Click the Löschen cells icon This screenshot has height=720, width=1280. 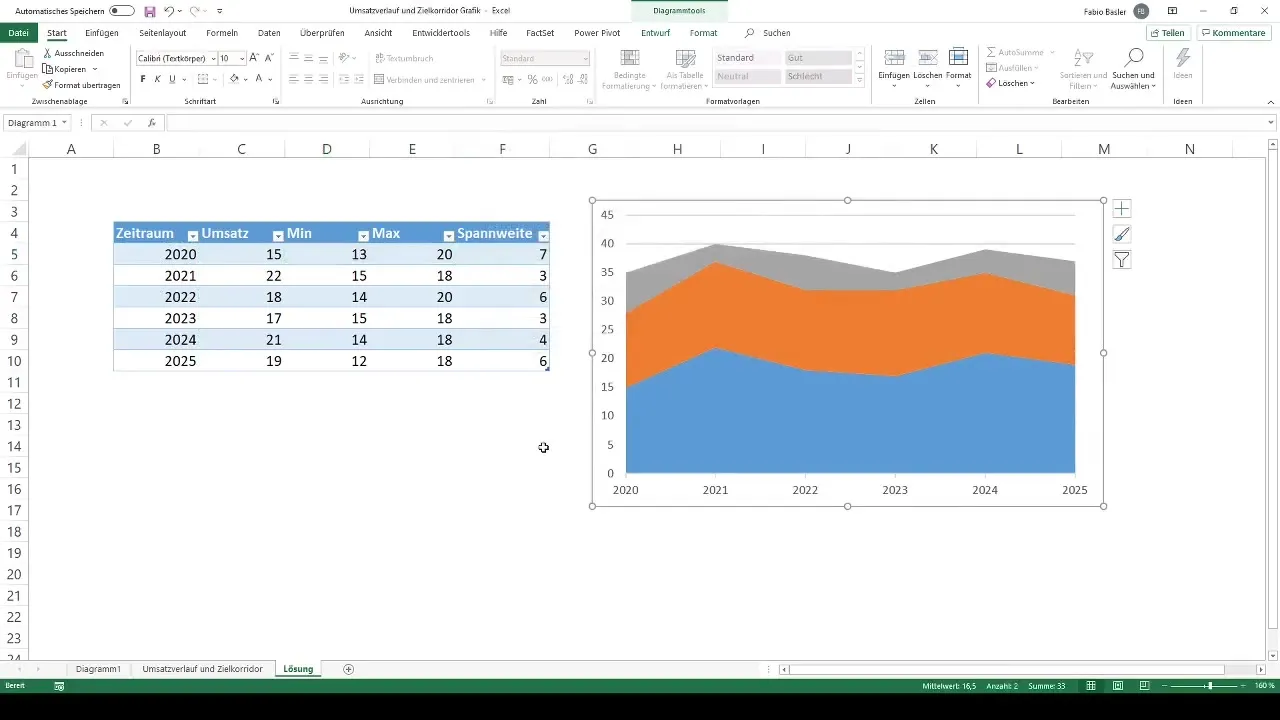click(927, 57)
